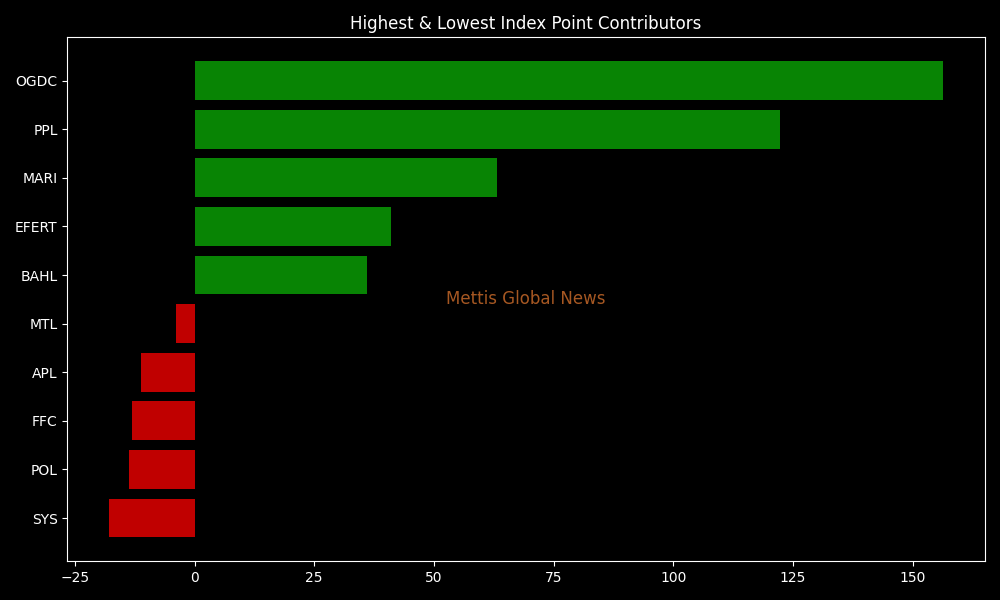Click the x-axis tick label 0
Viewport: 1000px width, 600px height.
[195, 577]
